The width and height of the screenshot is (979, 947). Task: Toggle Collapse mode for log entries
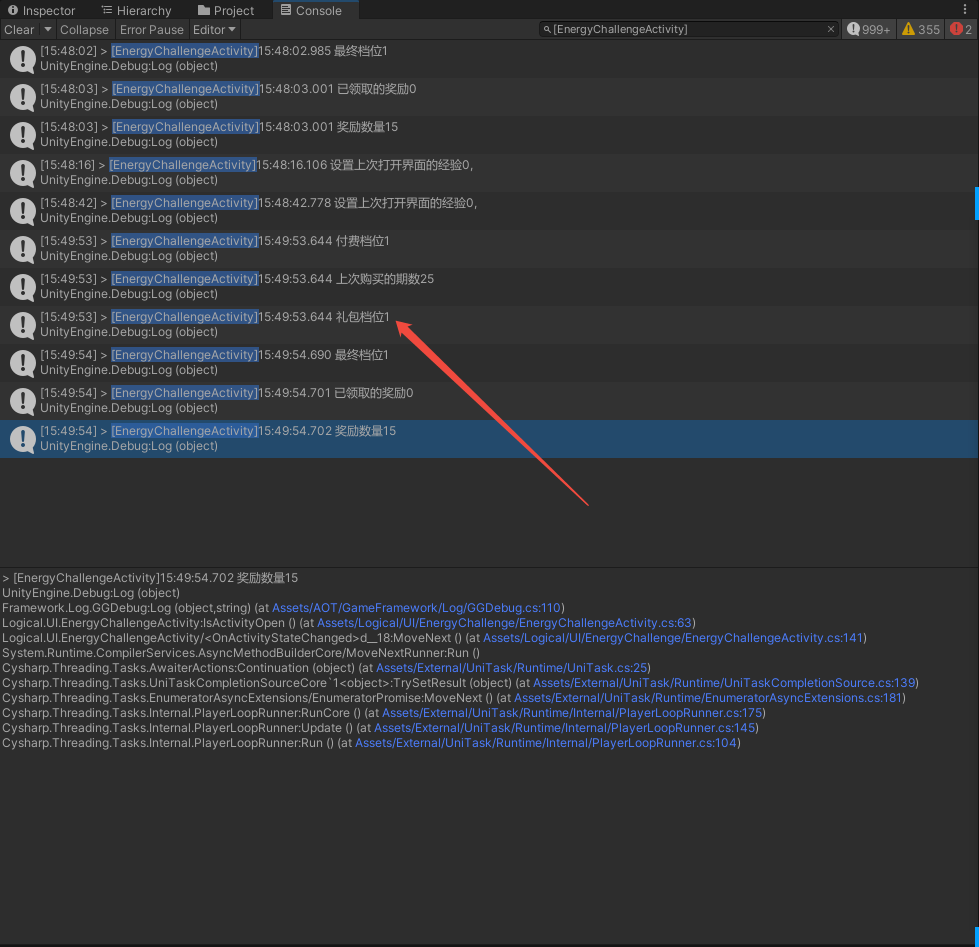[84, 30]
